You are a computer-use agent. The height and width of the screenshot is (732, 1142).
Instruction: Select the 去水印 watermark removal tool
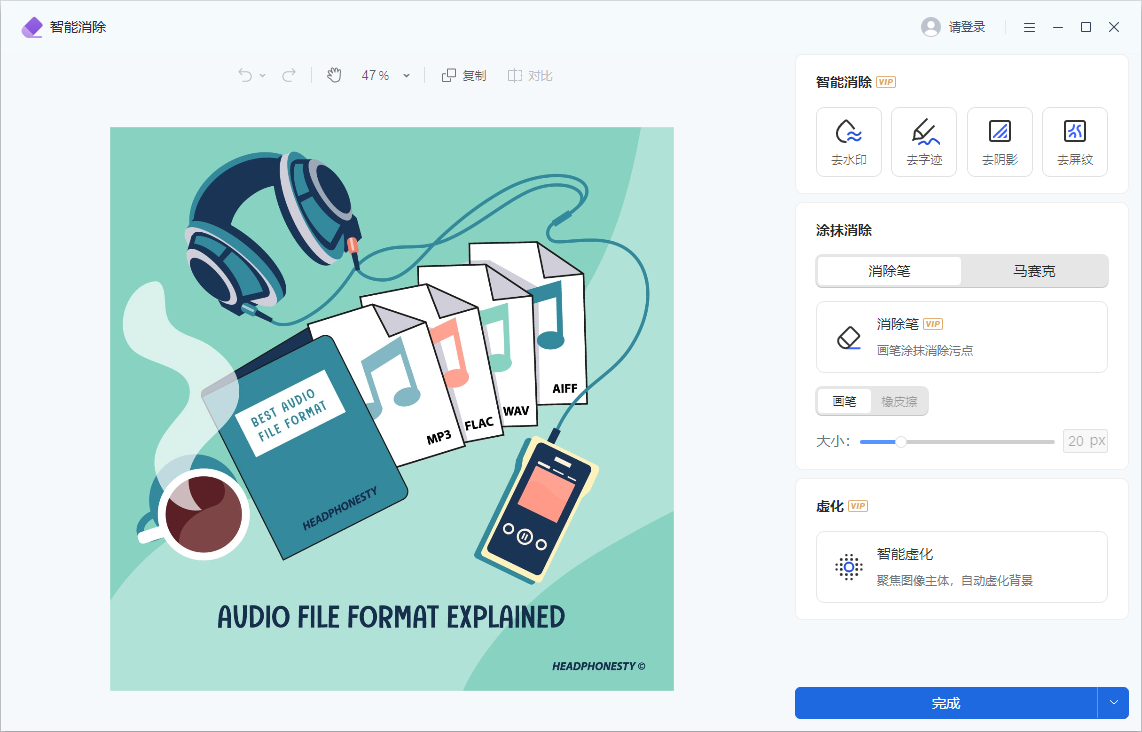pyautogui.click(x=848, y=141)
